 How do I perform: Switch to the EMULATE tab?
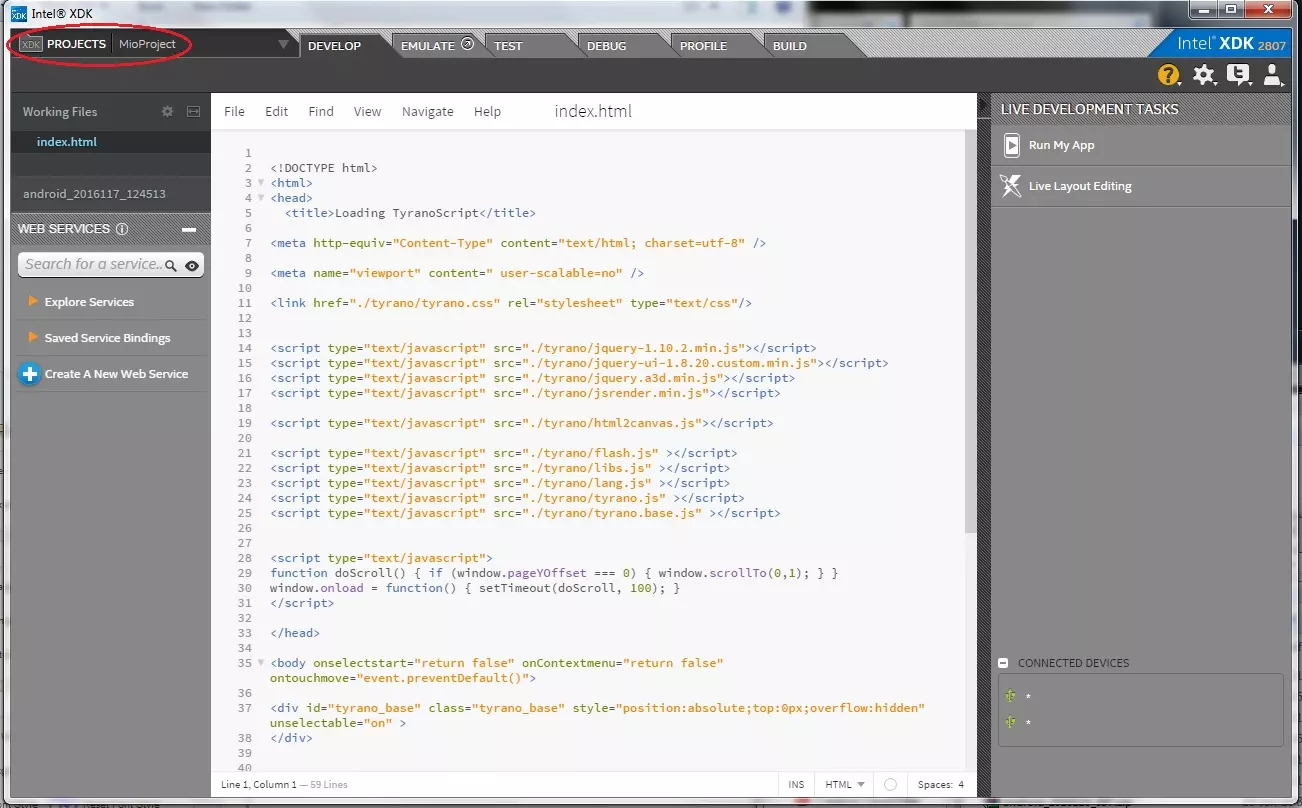[428, 46]
